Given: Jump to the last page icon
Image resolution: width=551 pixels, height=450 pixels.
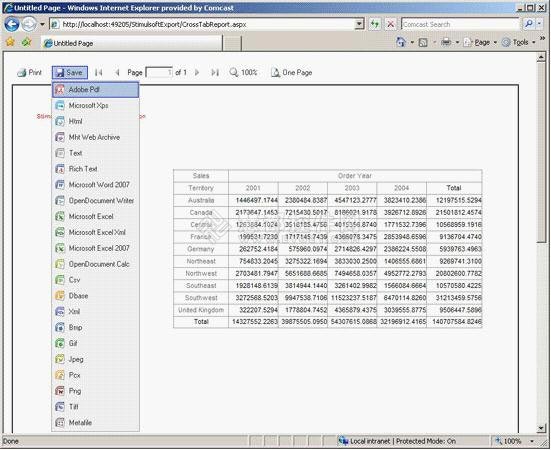Looking at the screenshot, I should coord(215,73).
